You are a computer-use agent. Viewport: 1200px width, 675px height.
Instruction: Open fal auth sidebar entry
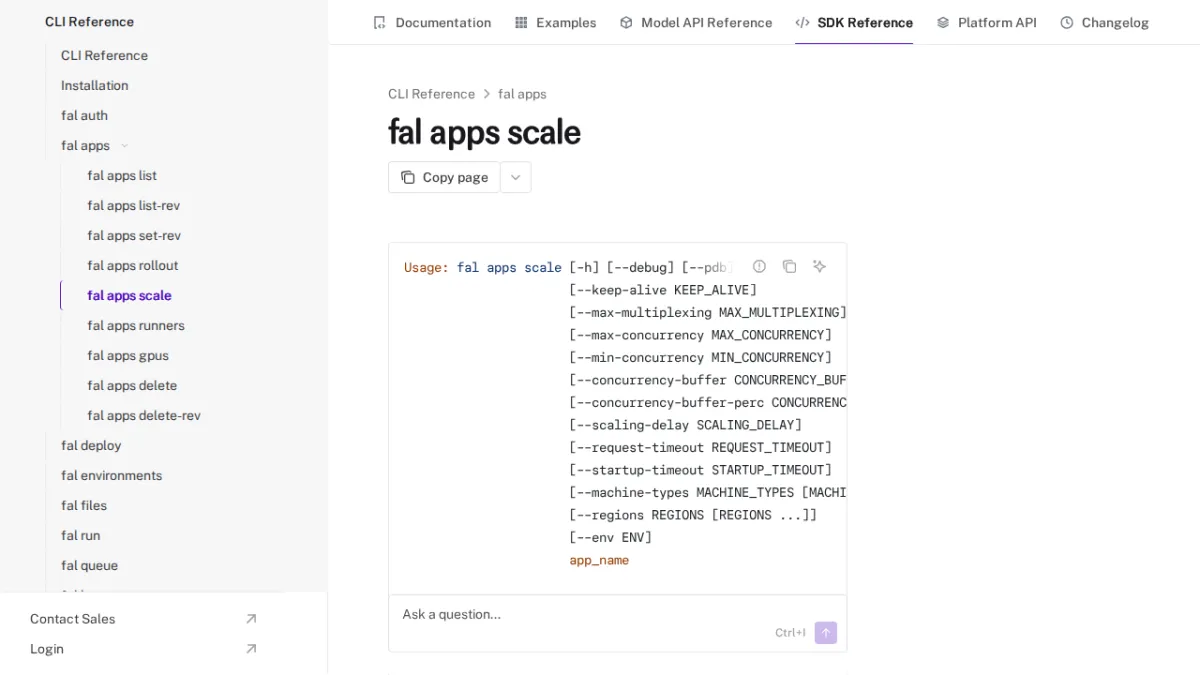click(x=84, y=115)
